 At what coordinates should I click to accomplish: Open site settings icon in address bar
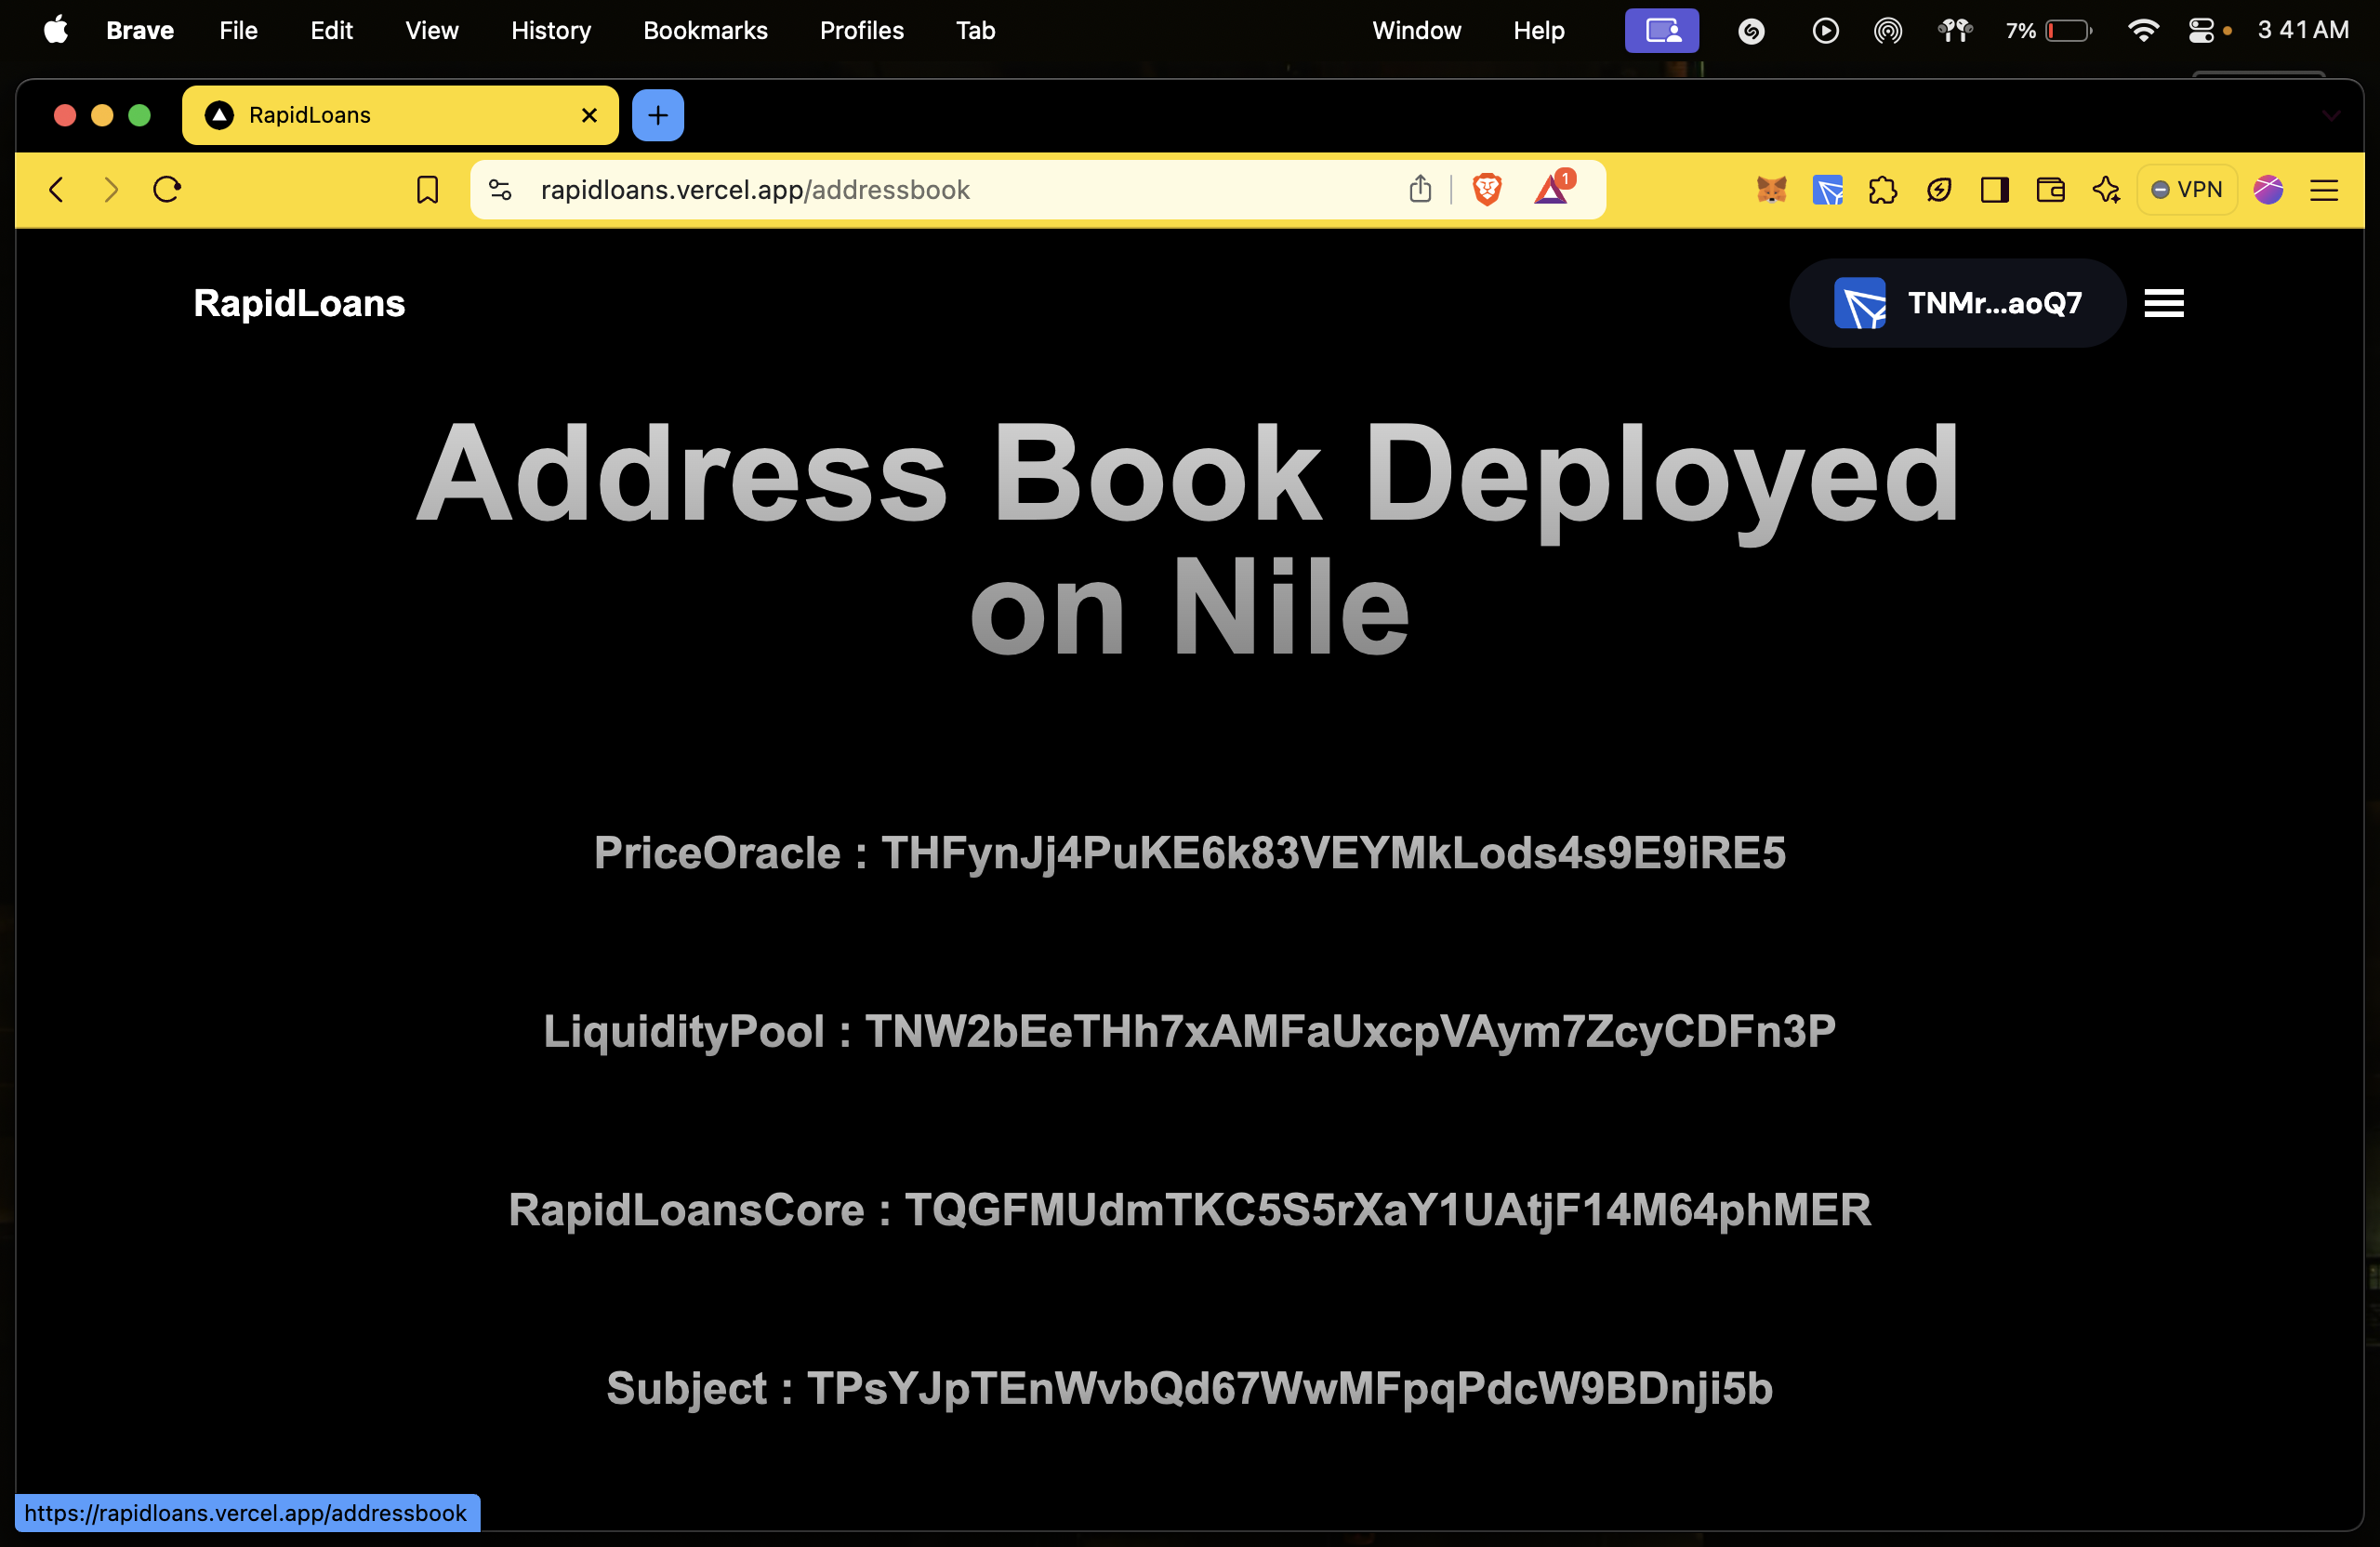(500, 189)
